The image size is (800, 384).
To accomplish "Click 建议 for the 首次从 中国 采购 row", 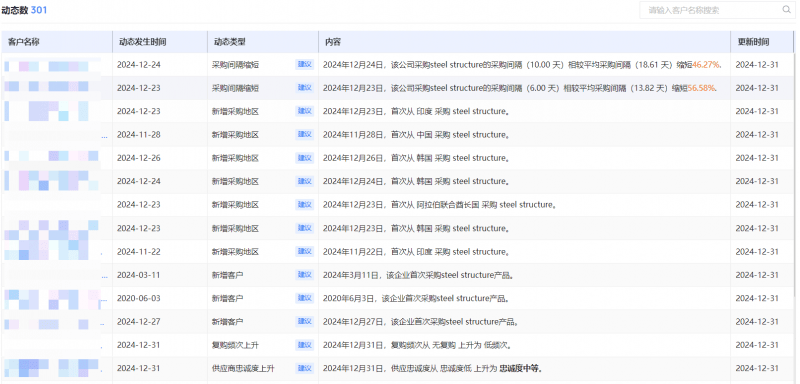I will [x=305, y=135].
